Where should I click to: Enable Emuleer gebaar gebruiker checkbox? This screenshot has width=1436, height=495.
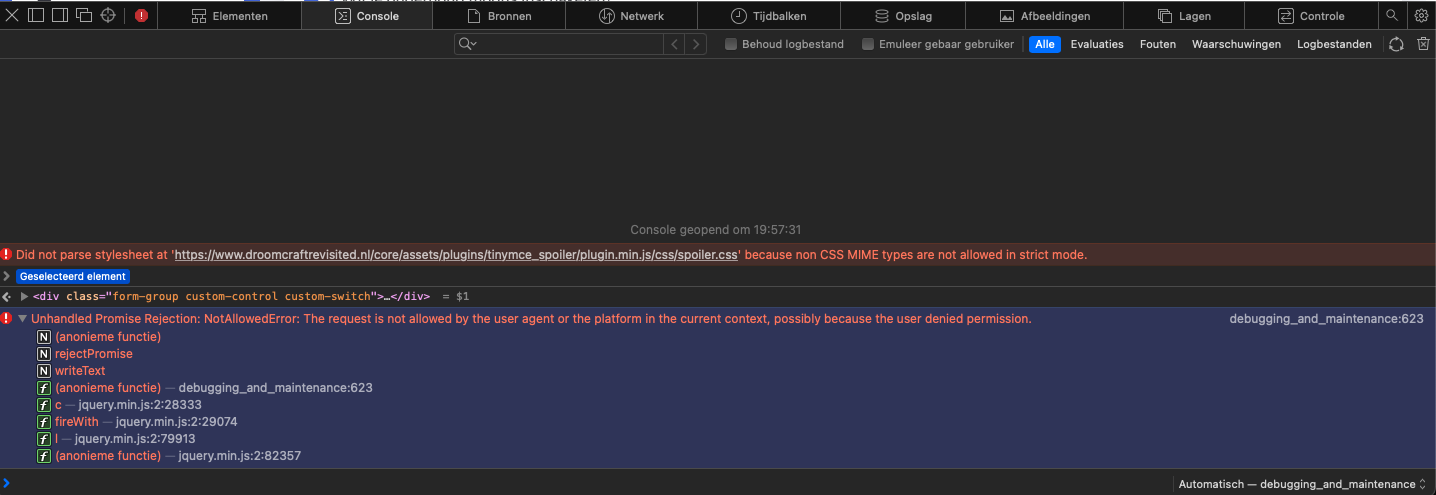(868, 44)
